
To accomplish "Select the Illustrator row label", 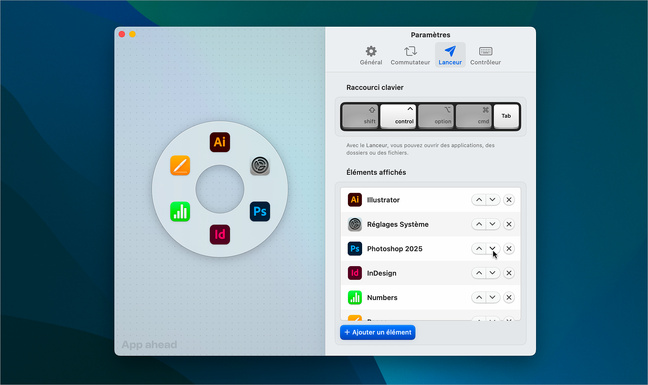I will tap(383, 200).
